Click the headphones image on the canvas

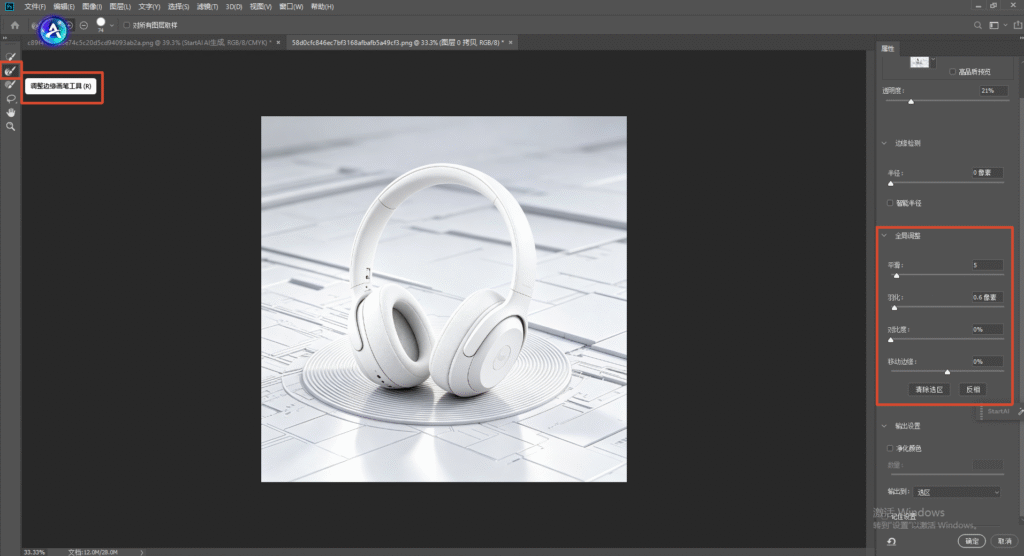click(443, 299)
